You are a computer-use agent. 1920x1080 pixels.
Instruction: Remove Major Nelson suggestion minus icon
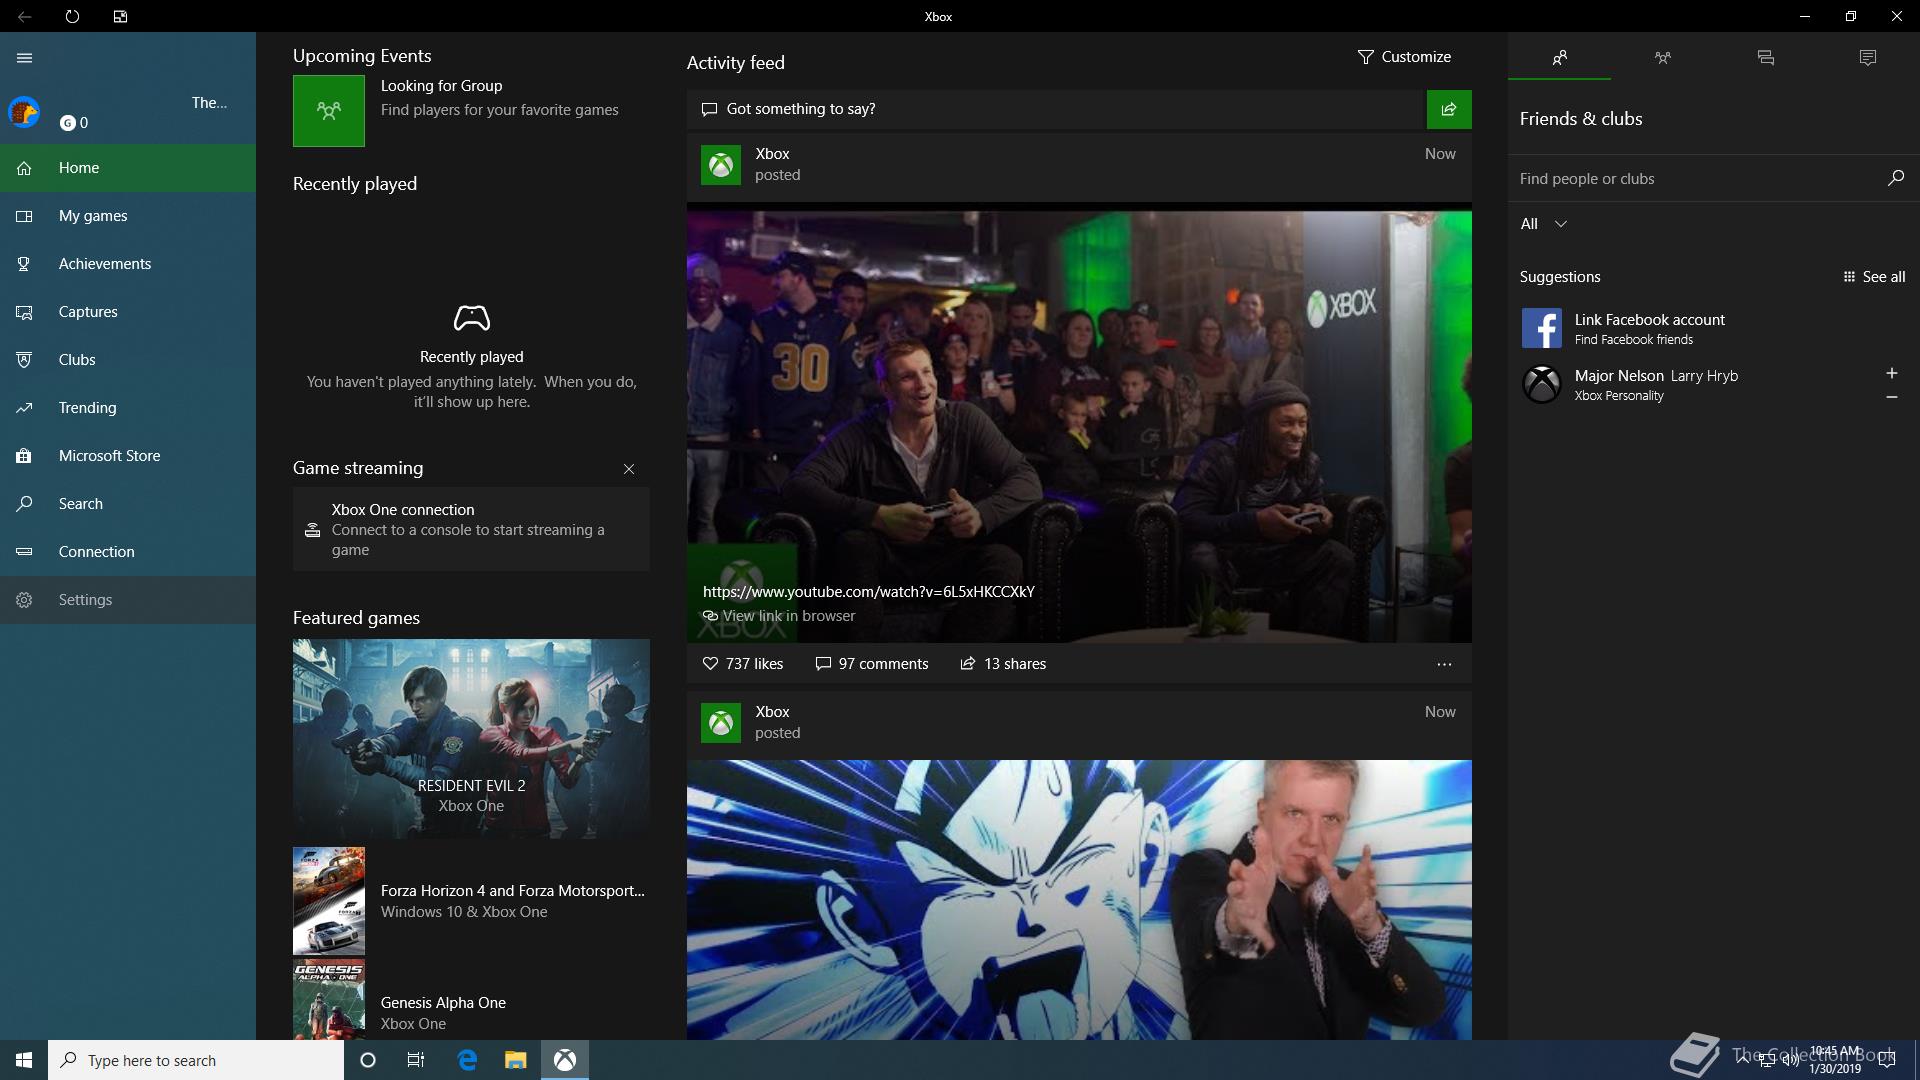click(x=1891, y=397)
